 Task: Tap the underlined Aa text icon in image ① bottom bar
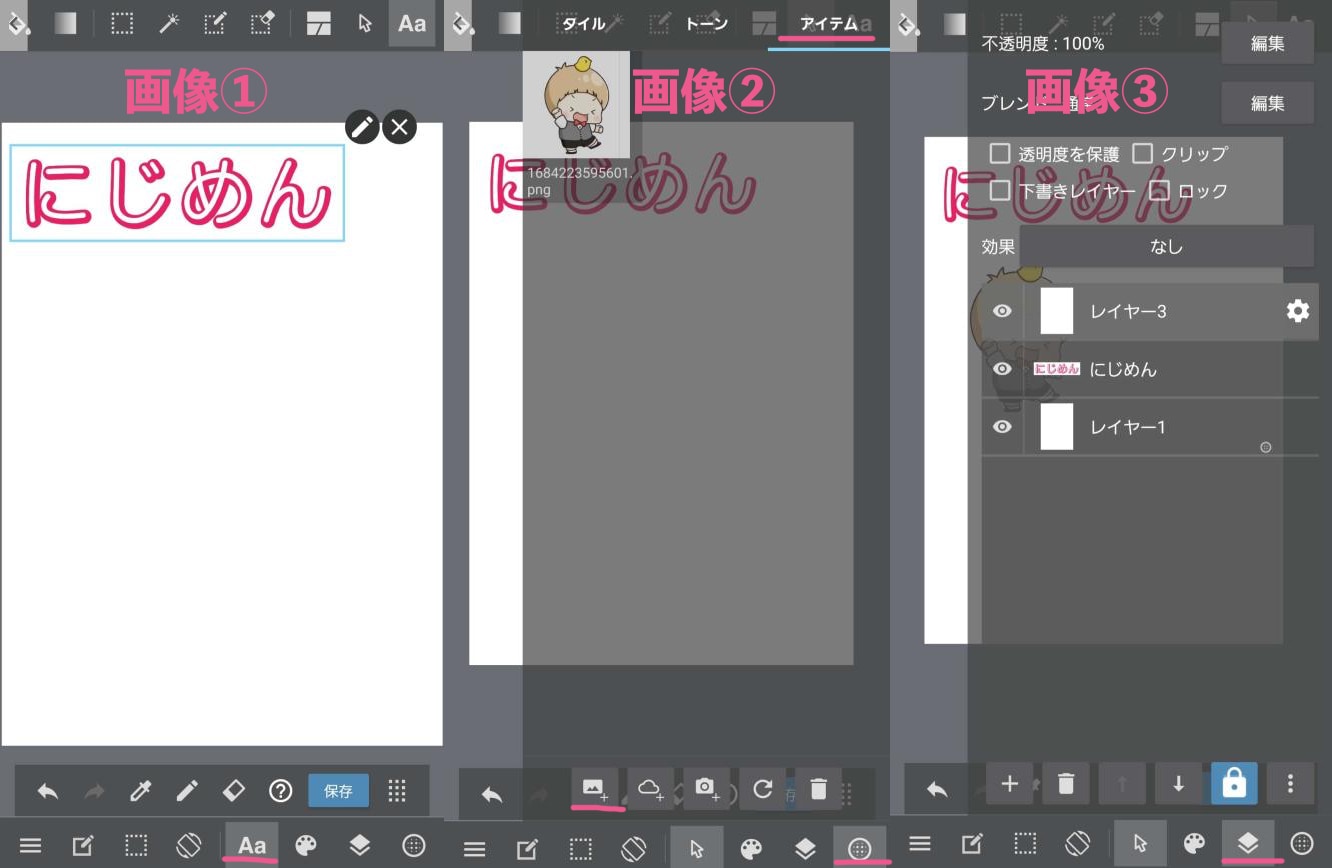coord(252,845)
